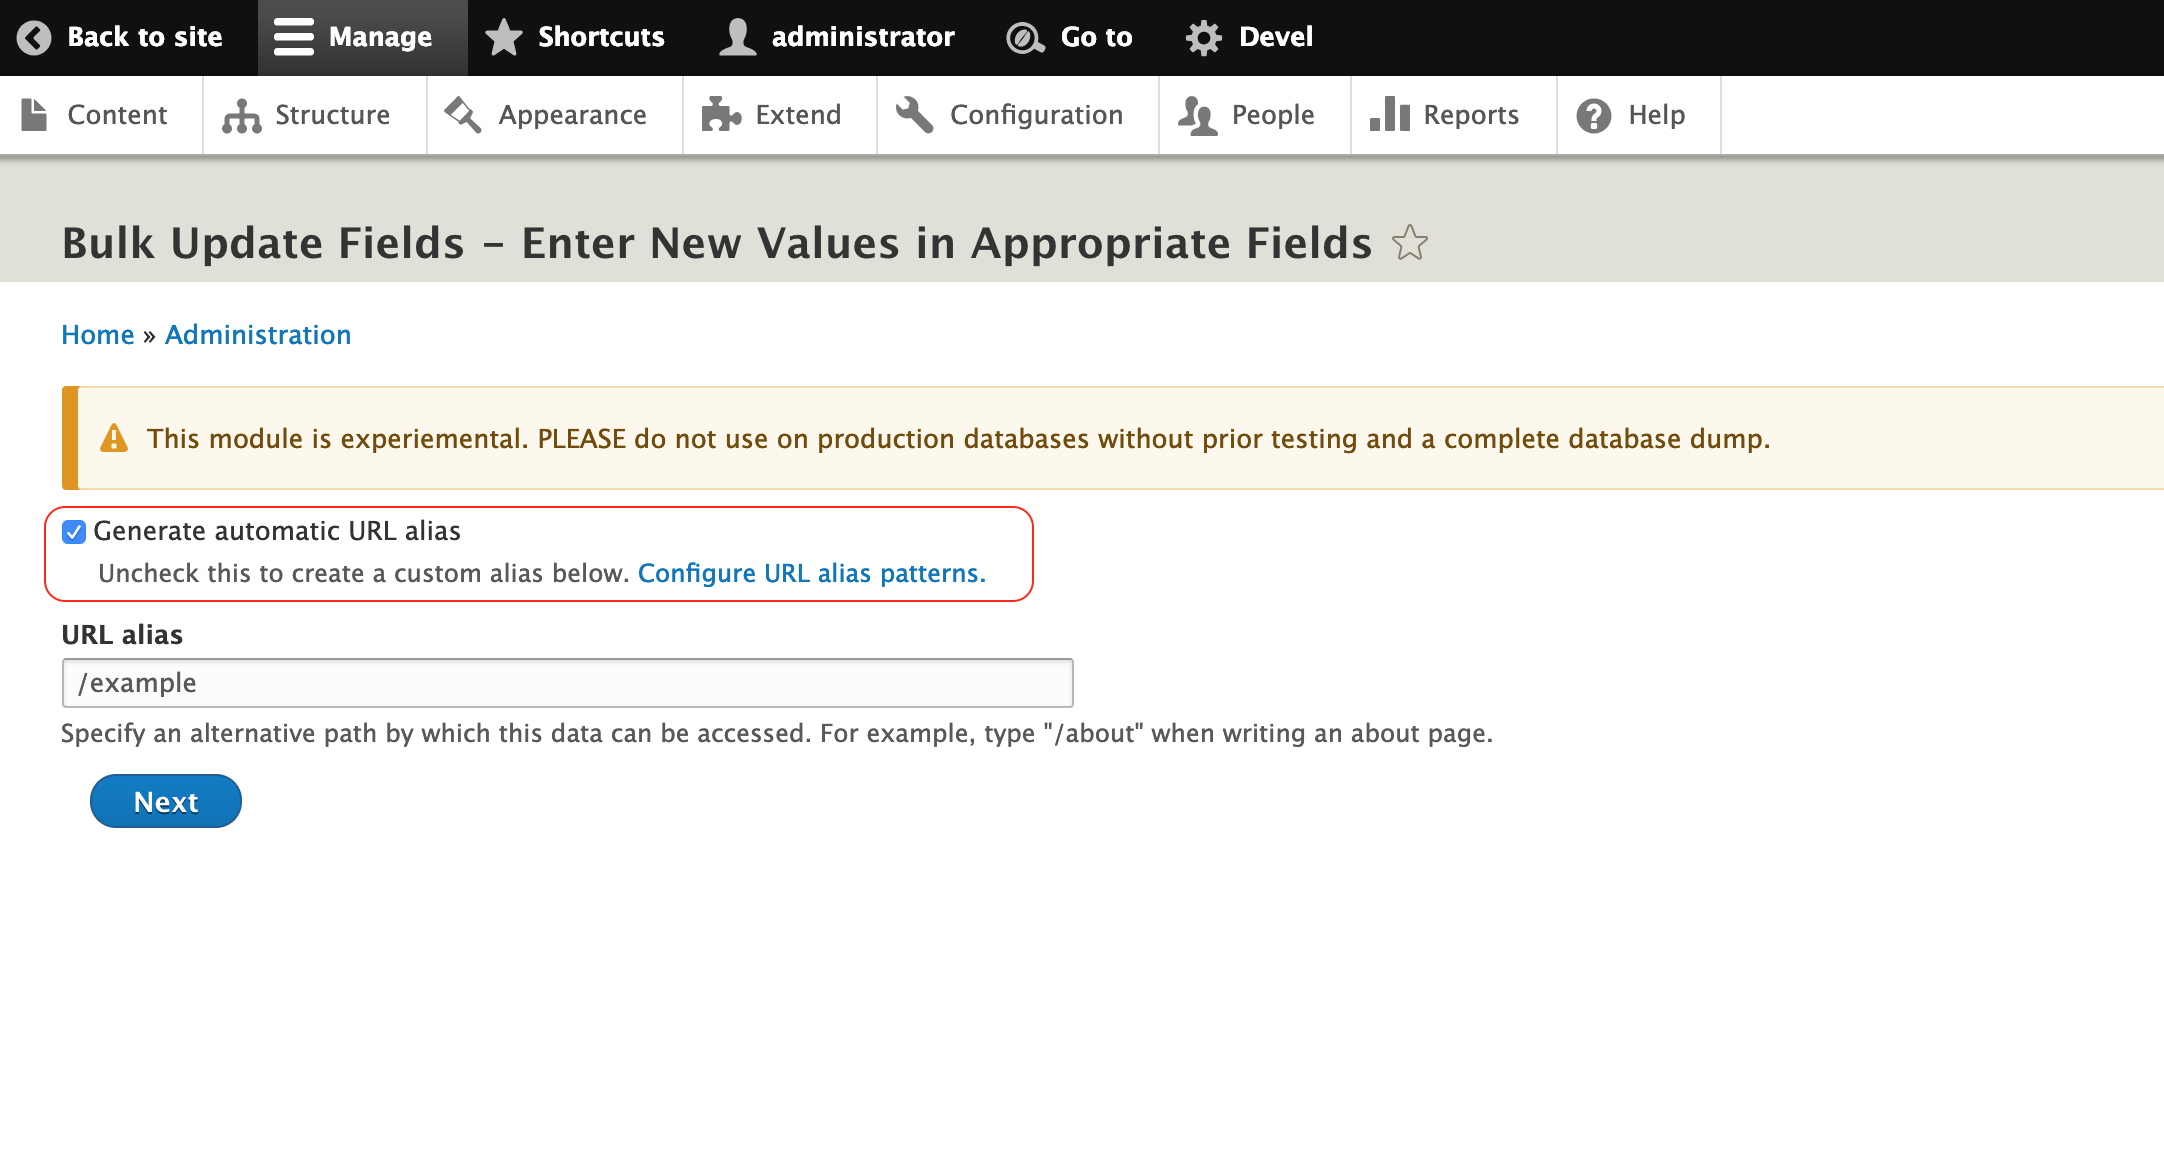This screenshot has width=2164, height=1164.
Task: Follow Configure URL alias patterns link
Action: click(811, 573)
